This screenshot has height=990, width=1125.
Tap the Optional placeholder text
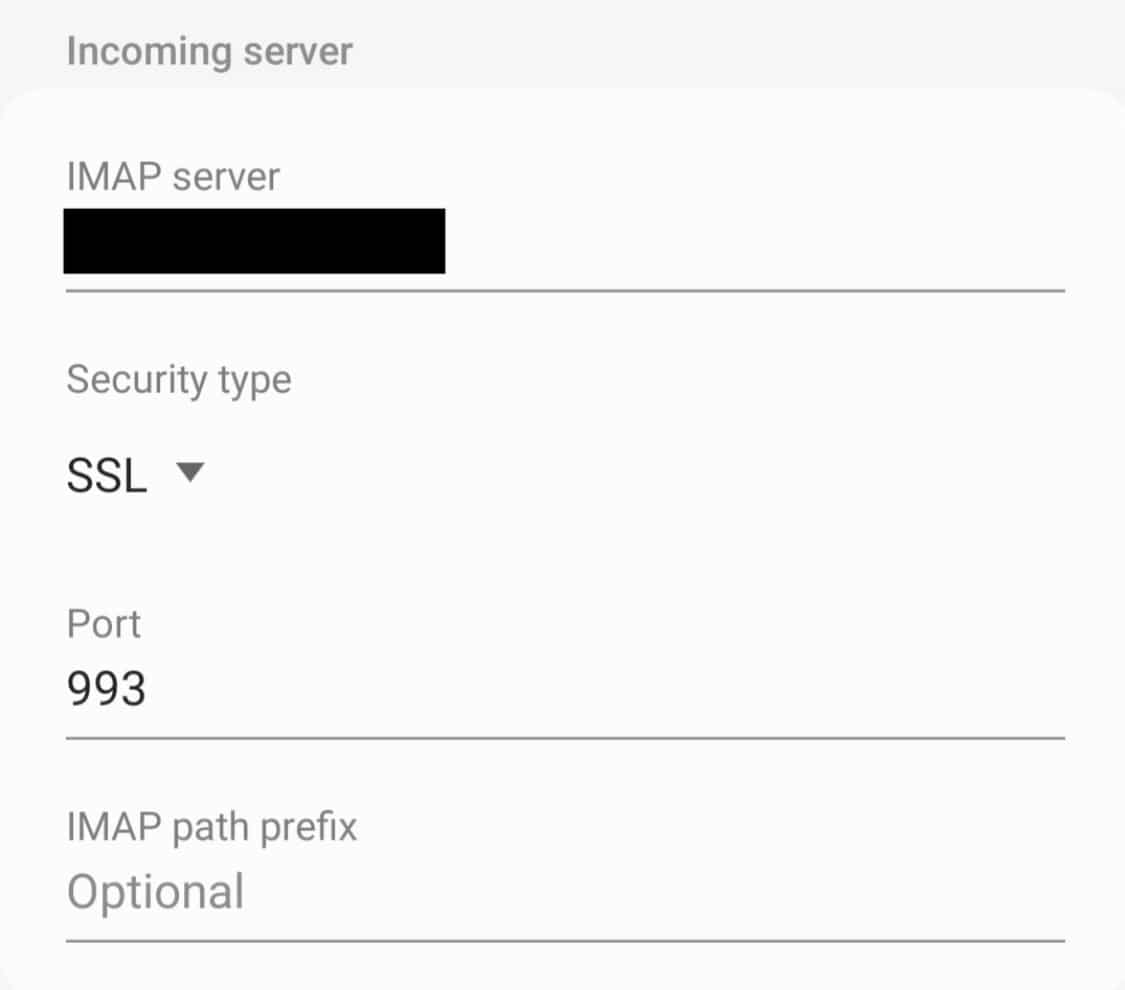tap(155, 892)
